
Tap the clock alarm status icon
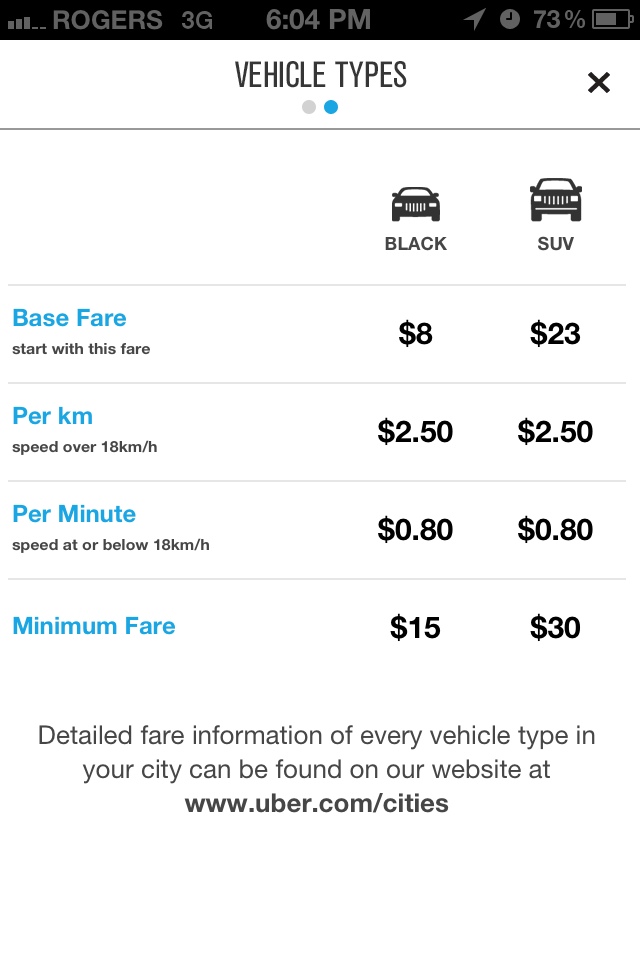click(x=510, y=19)
